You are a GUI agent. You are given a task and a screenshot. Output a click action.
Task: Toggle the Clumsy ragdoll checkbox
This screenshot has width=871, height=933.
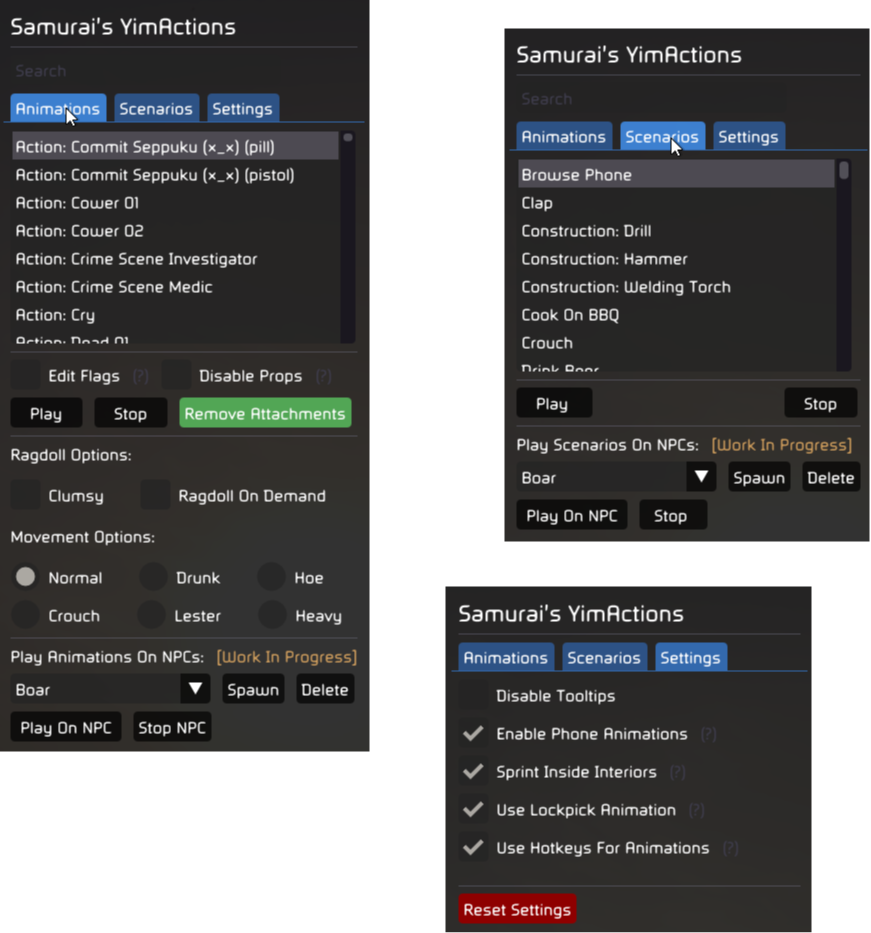pos(25,495)
